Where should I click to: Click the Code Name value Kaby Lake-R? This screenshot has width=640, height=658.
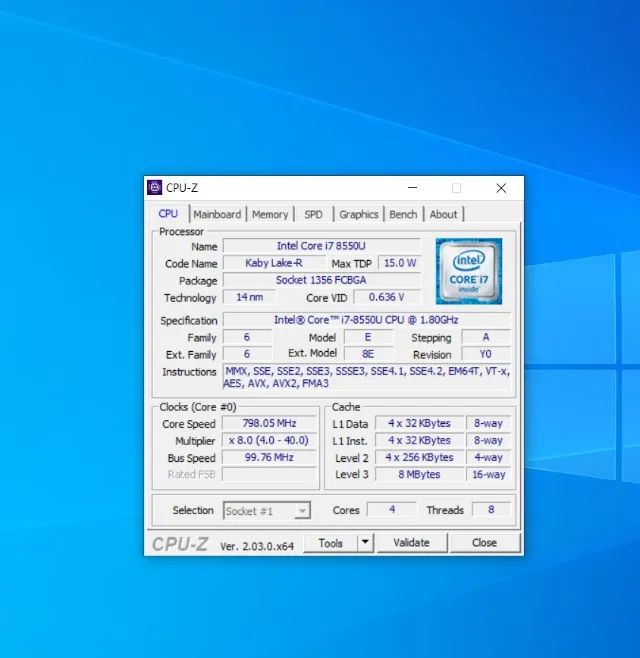click(274, 263)
